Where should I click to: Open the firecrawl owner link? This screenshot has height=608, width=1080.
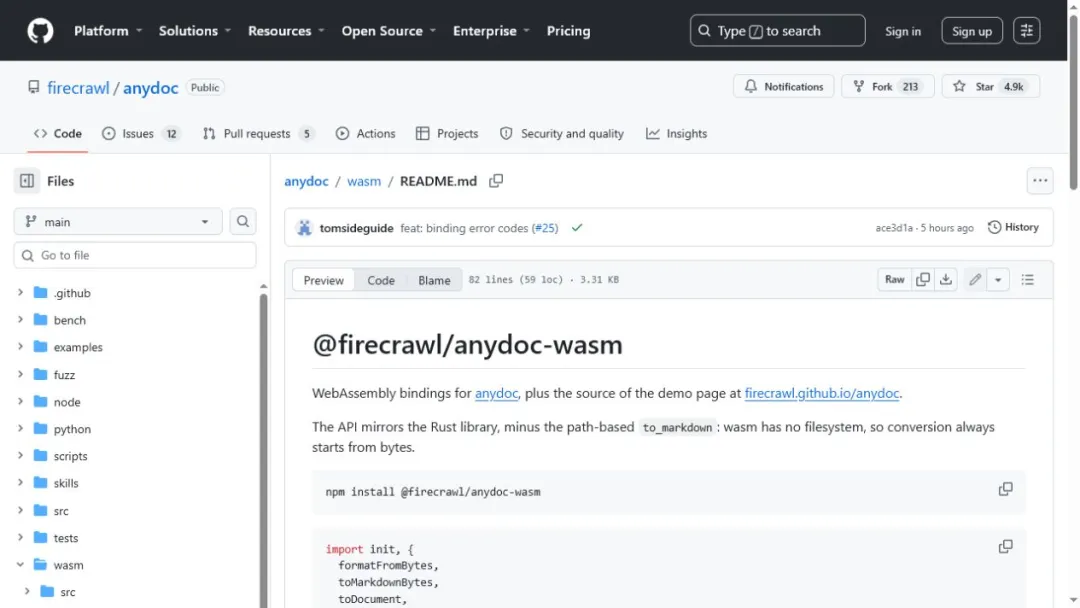click(x=78, y=87)
